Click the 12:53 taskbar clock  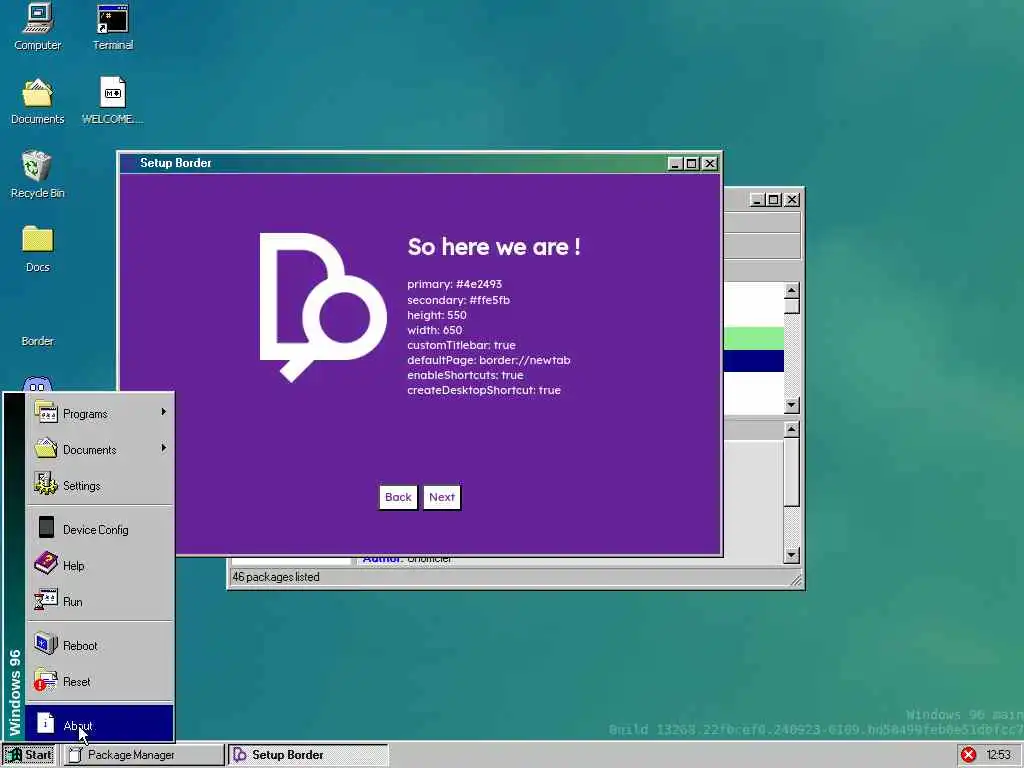pos(999,755)
